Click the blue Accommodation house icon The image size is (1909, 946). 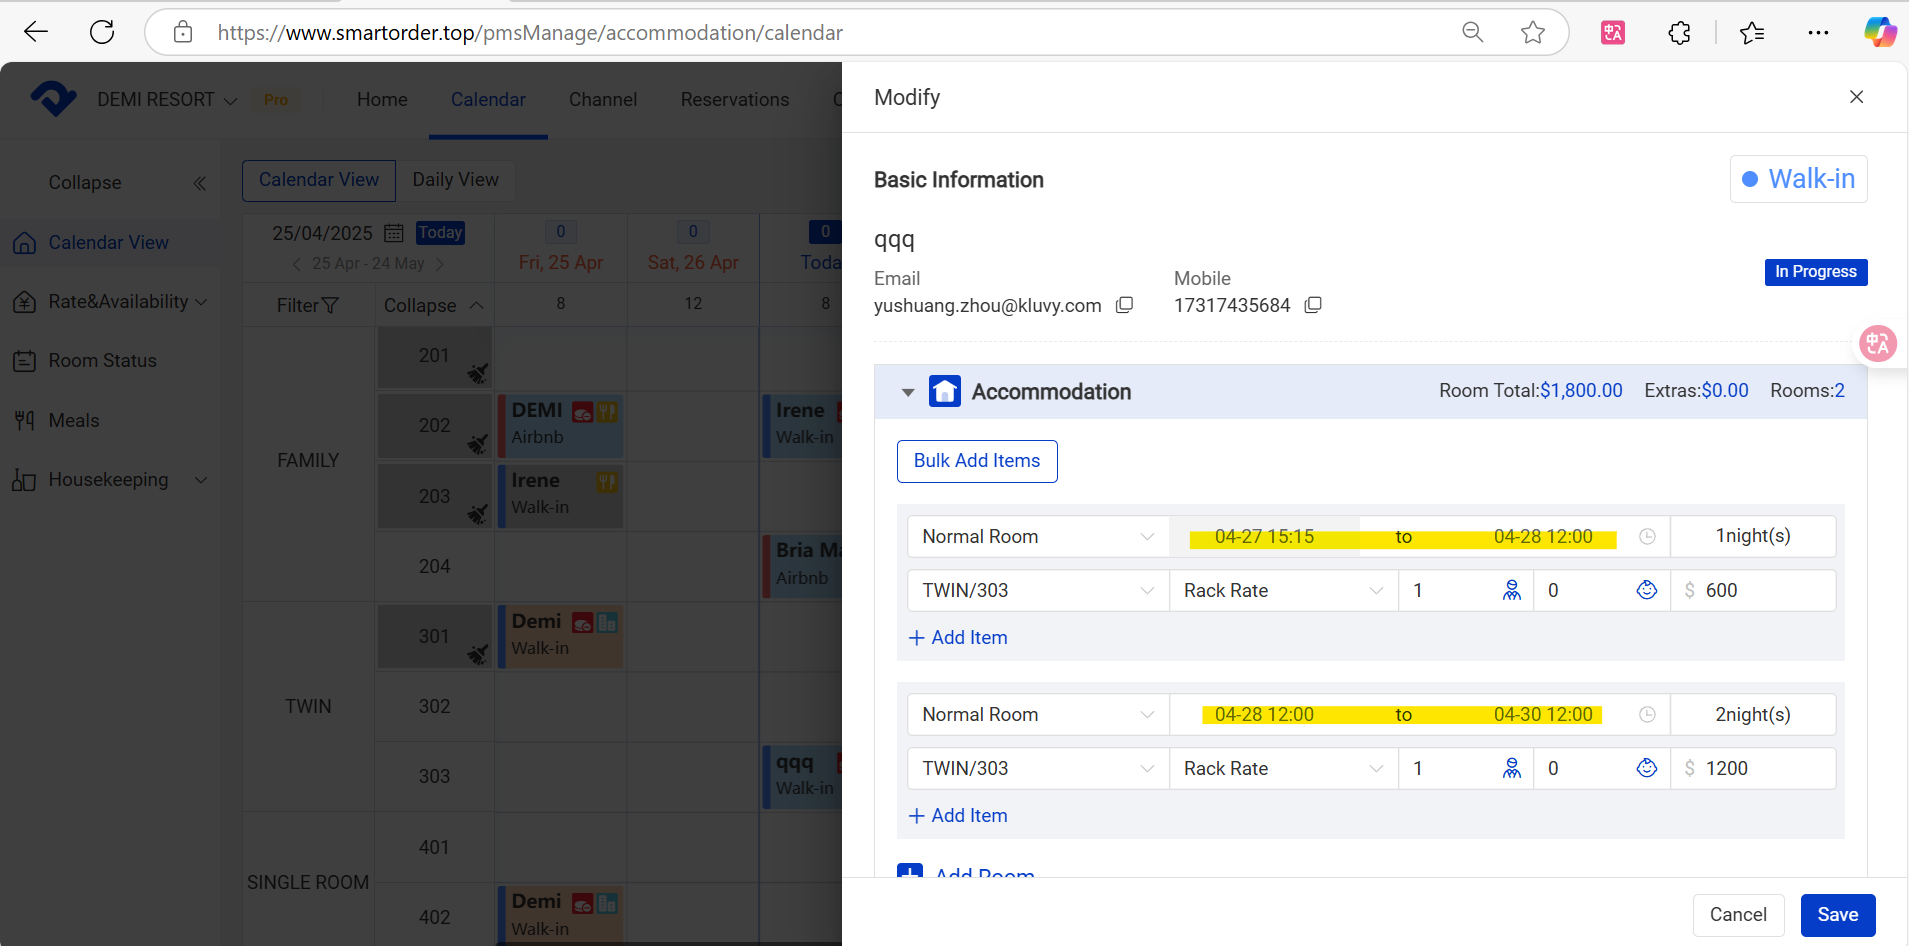point(944,392)
